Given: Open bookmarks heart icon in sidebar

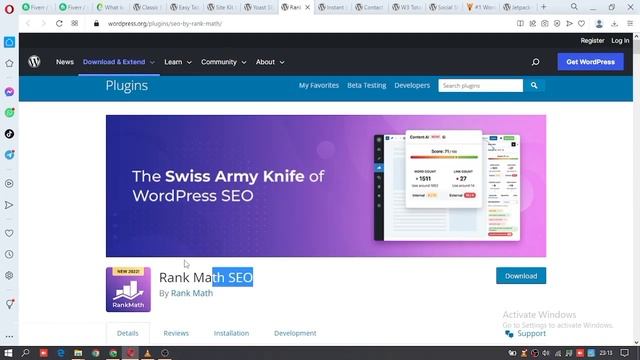Looking at the screenshot, I should 9,233.
